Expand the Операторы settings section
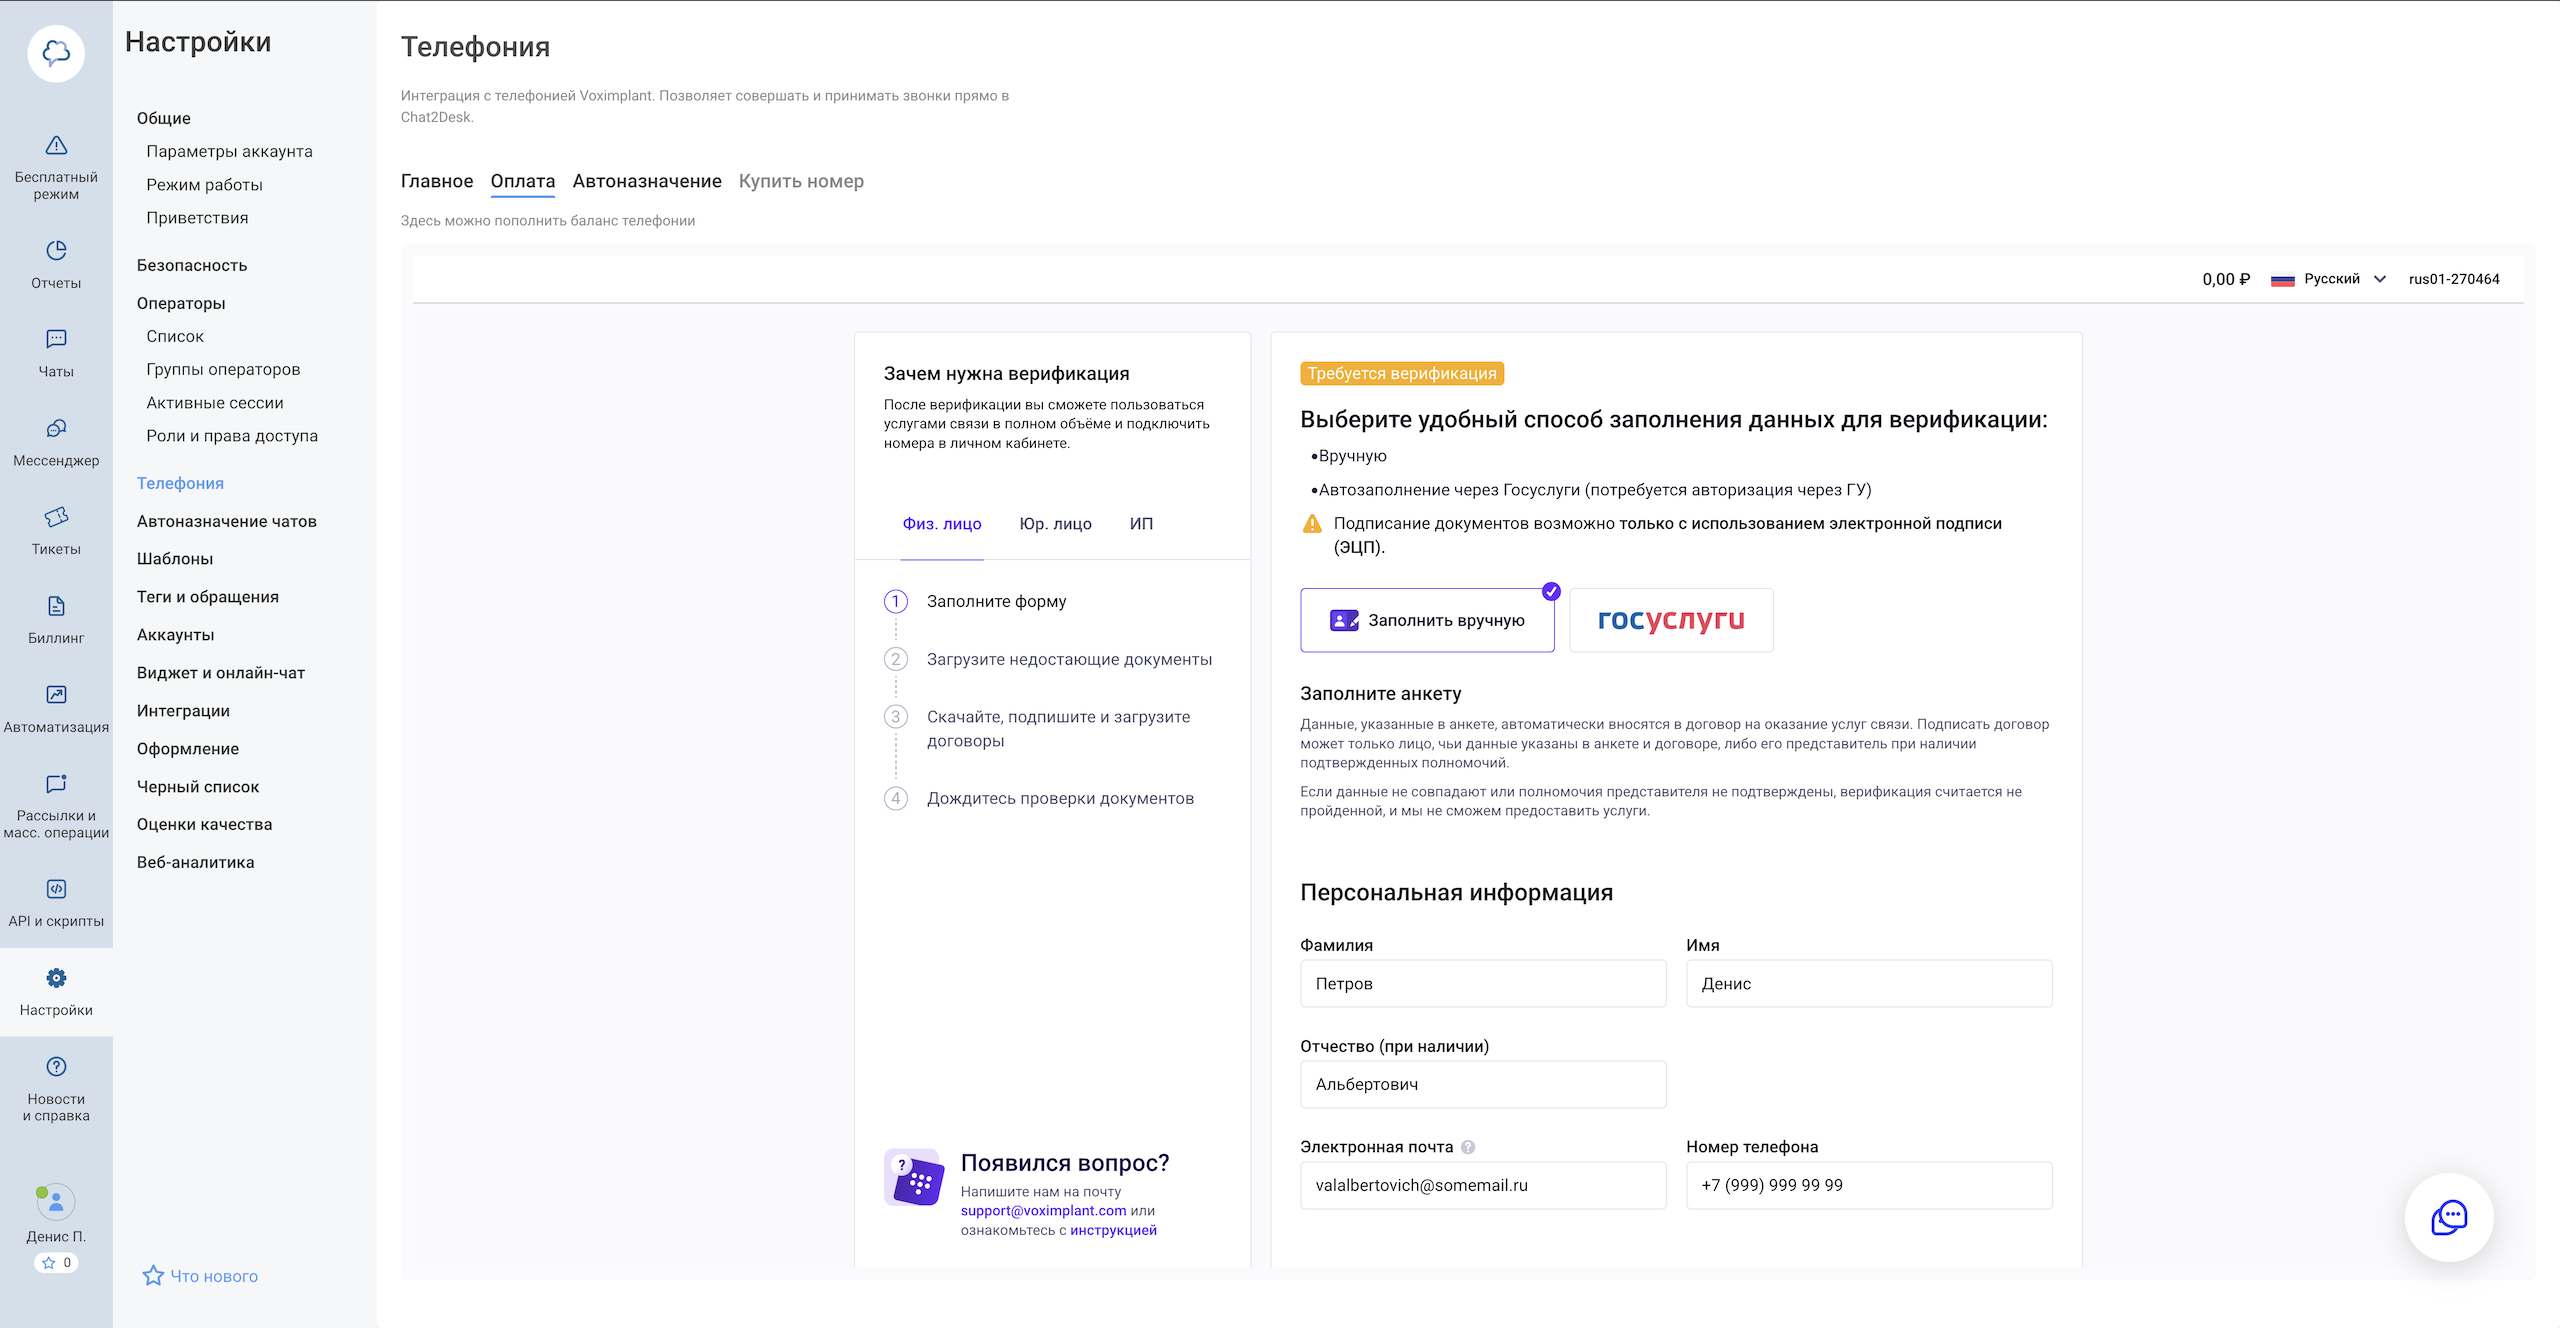Image resolution: width=2560 pixels, height=1328 pixels. [181, 303]
